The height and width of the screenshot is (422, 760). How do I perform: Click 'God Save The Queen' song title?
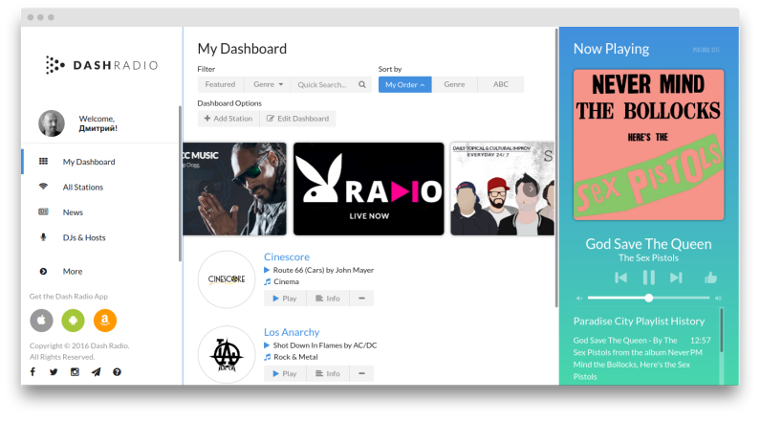(x=649, y=244)
